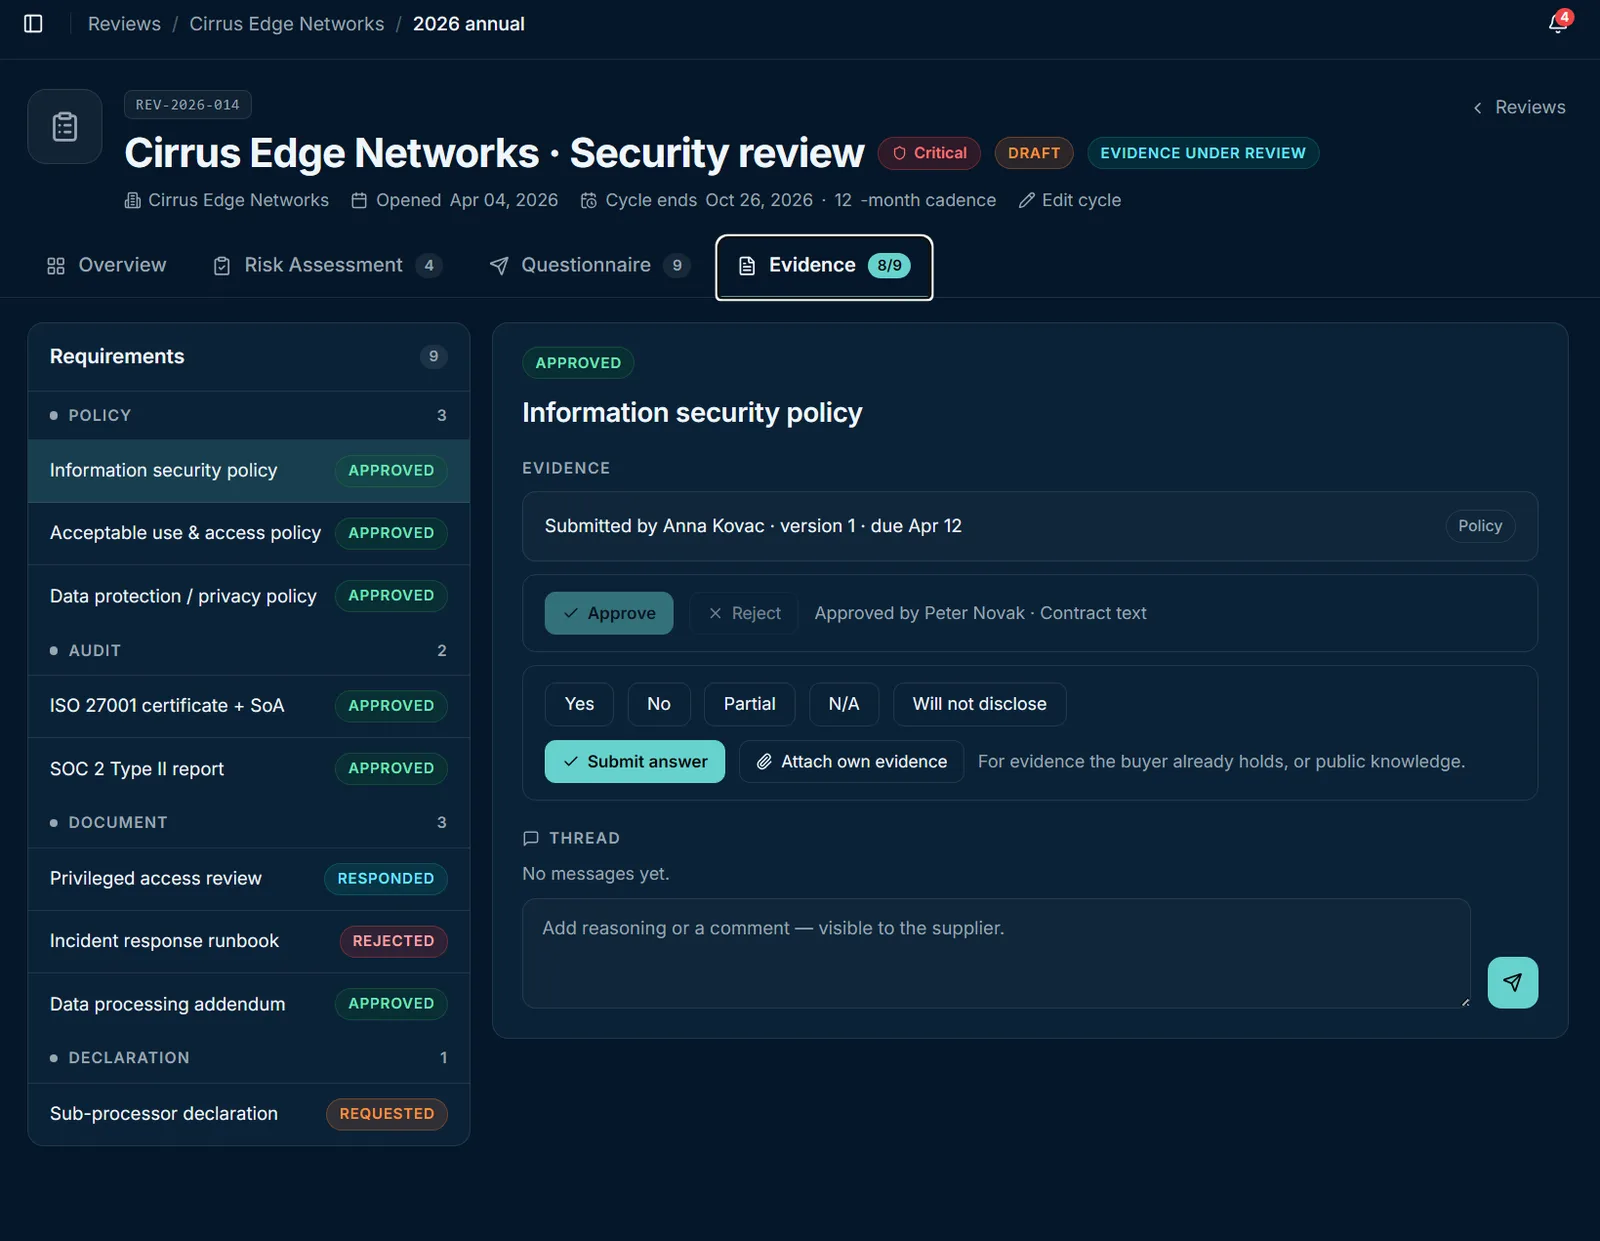Select the No answer option
The height and width of the screenshot is (1241, 1600).
click(659, 704)
